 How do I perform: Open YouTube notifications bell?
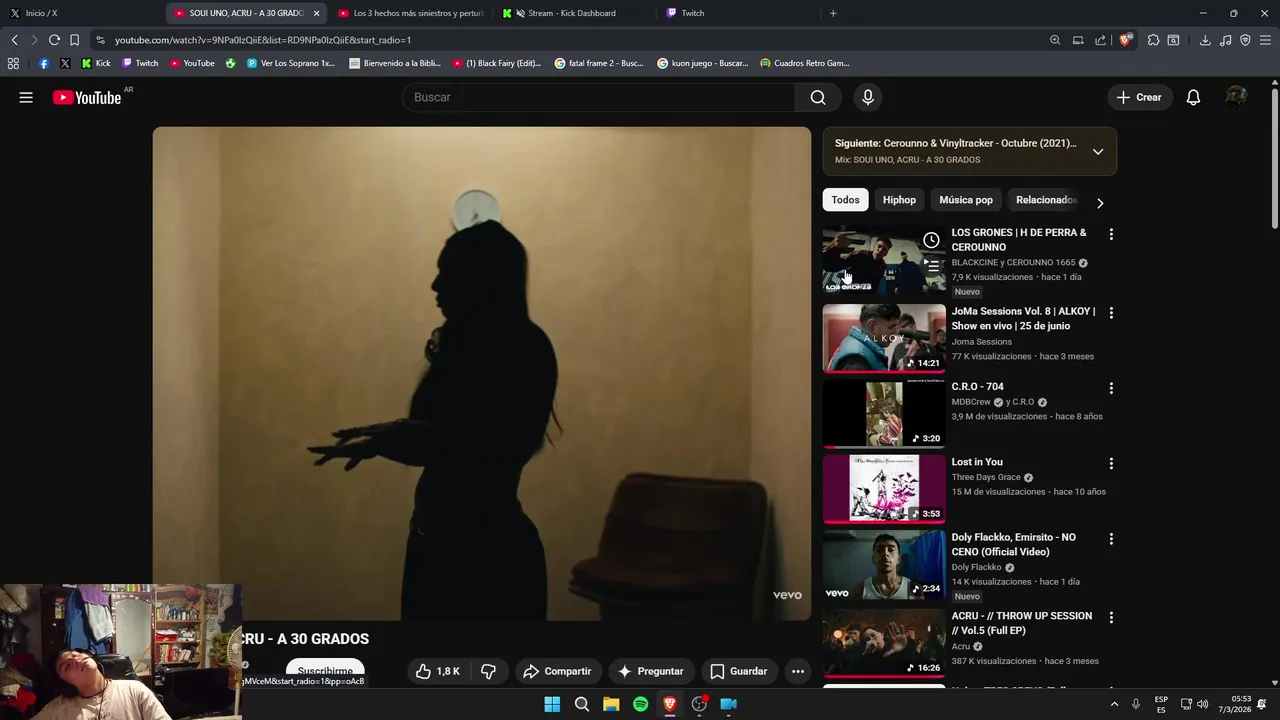pyautogui.click(x=1193, y=97)
